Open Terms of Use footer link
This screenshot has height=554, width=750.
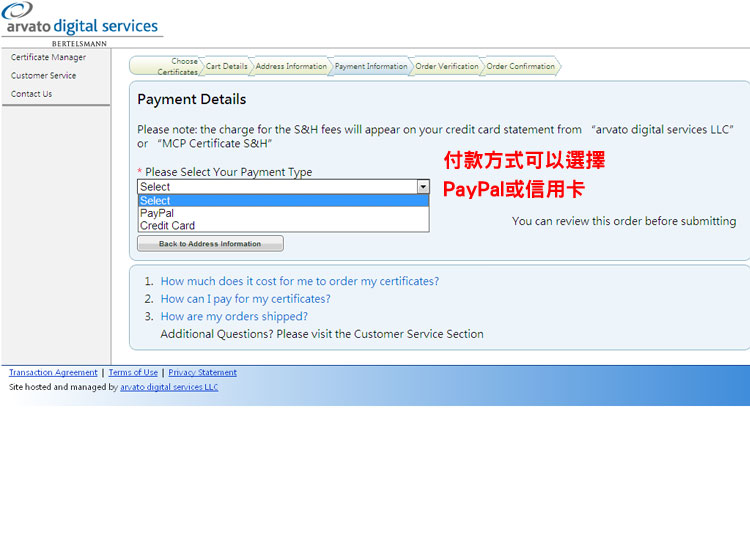[x=133, y=372]
